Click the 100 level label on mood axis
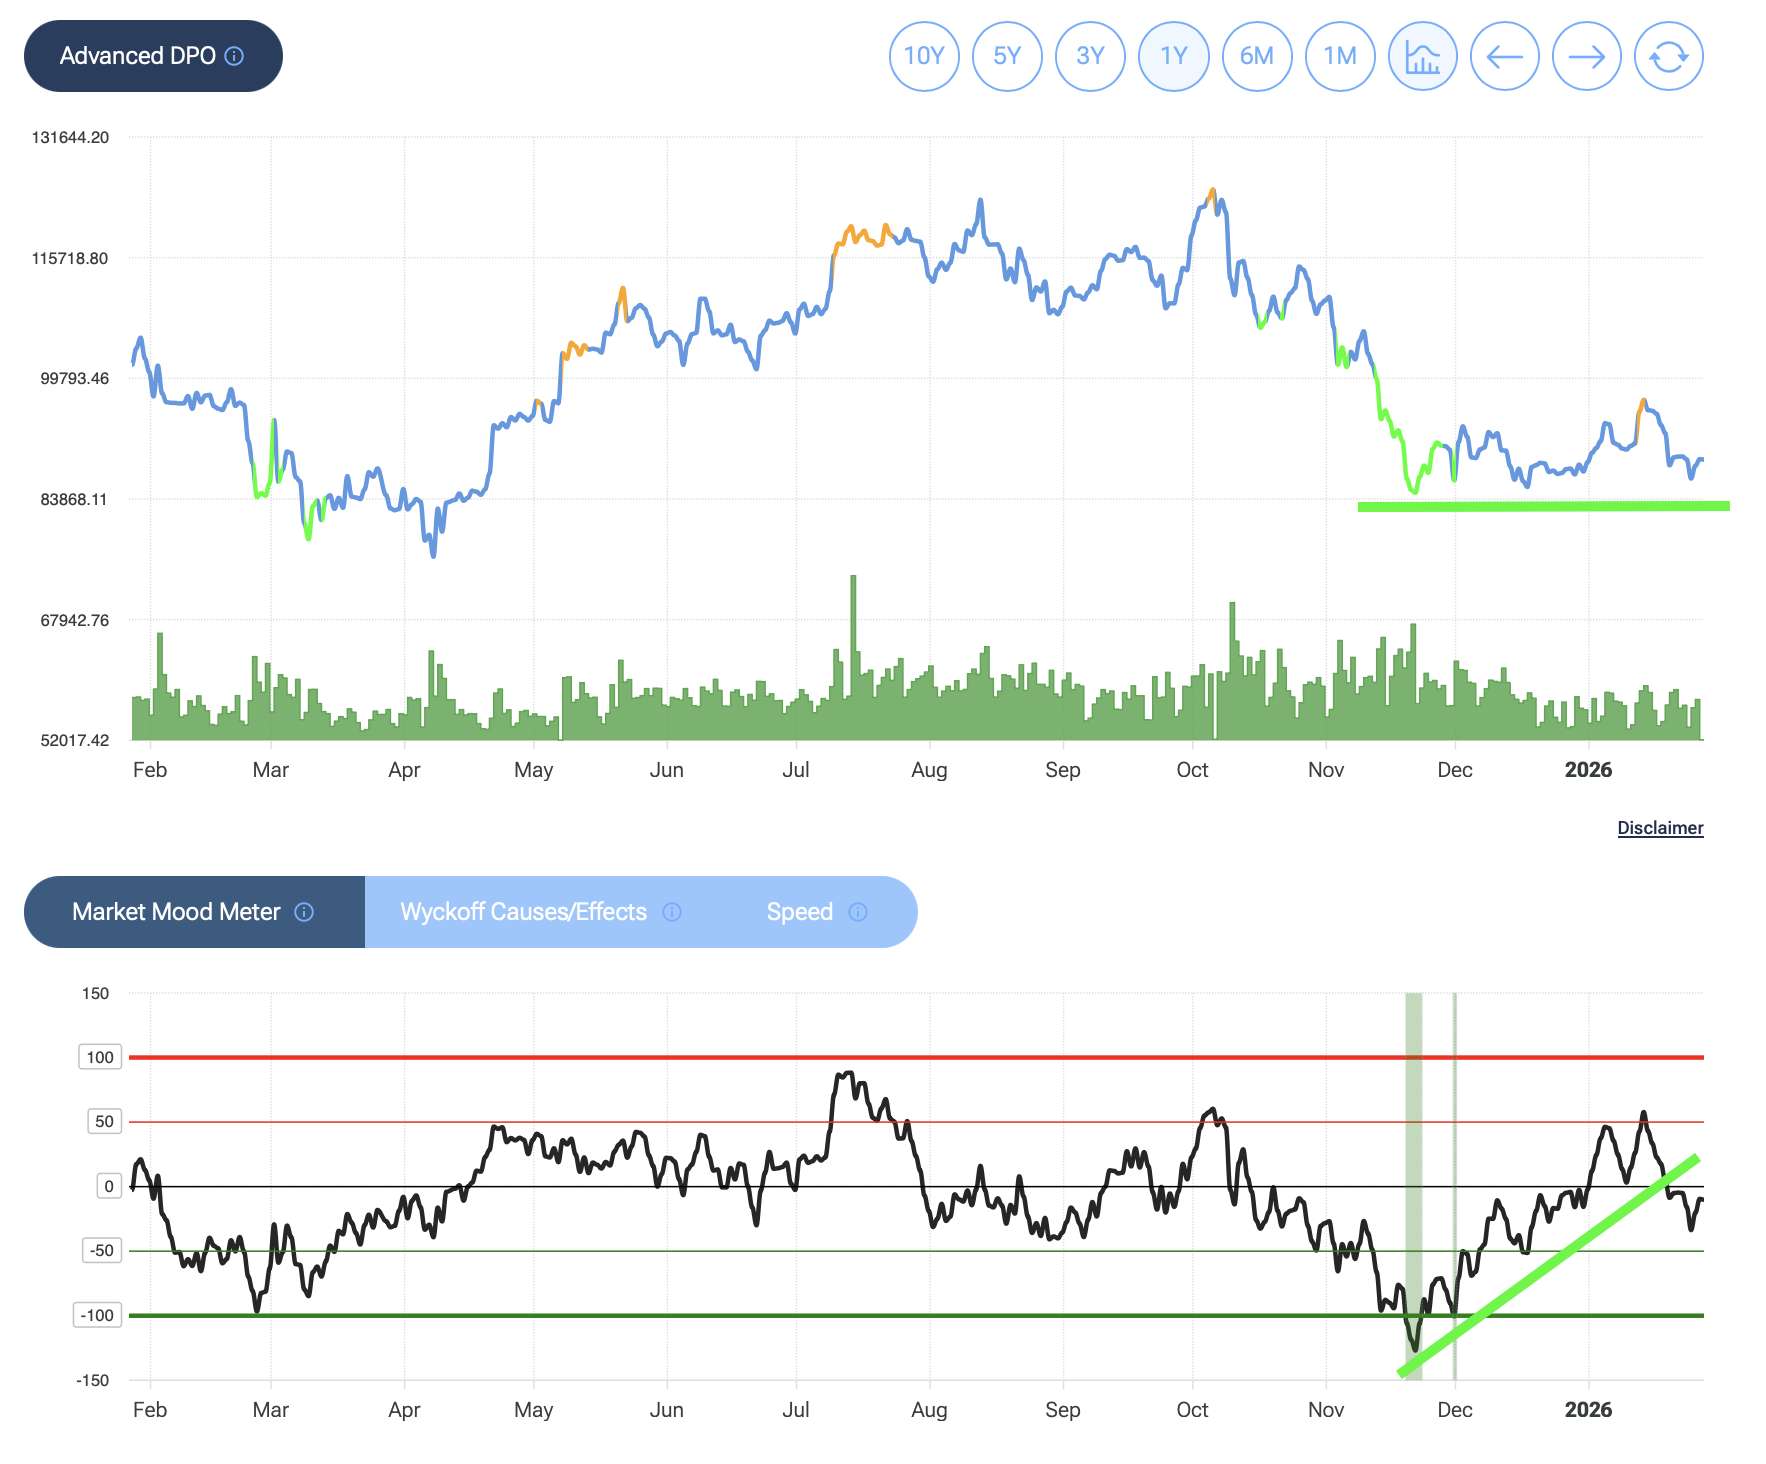Viewport: 1766px width, 1464px height. (x=100, y=1057)
